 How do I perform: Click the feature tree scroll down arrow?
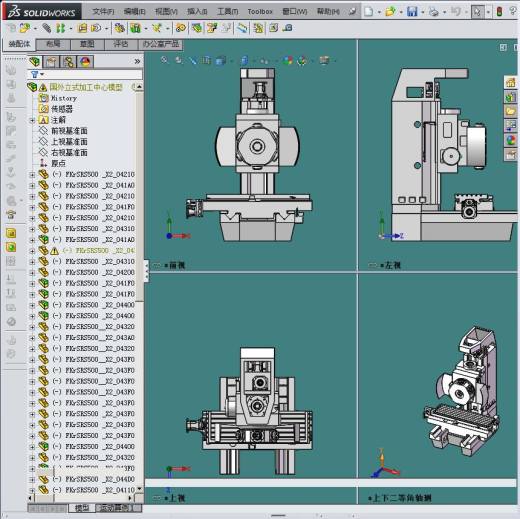pos(139,489)
